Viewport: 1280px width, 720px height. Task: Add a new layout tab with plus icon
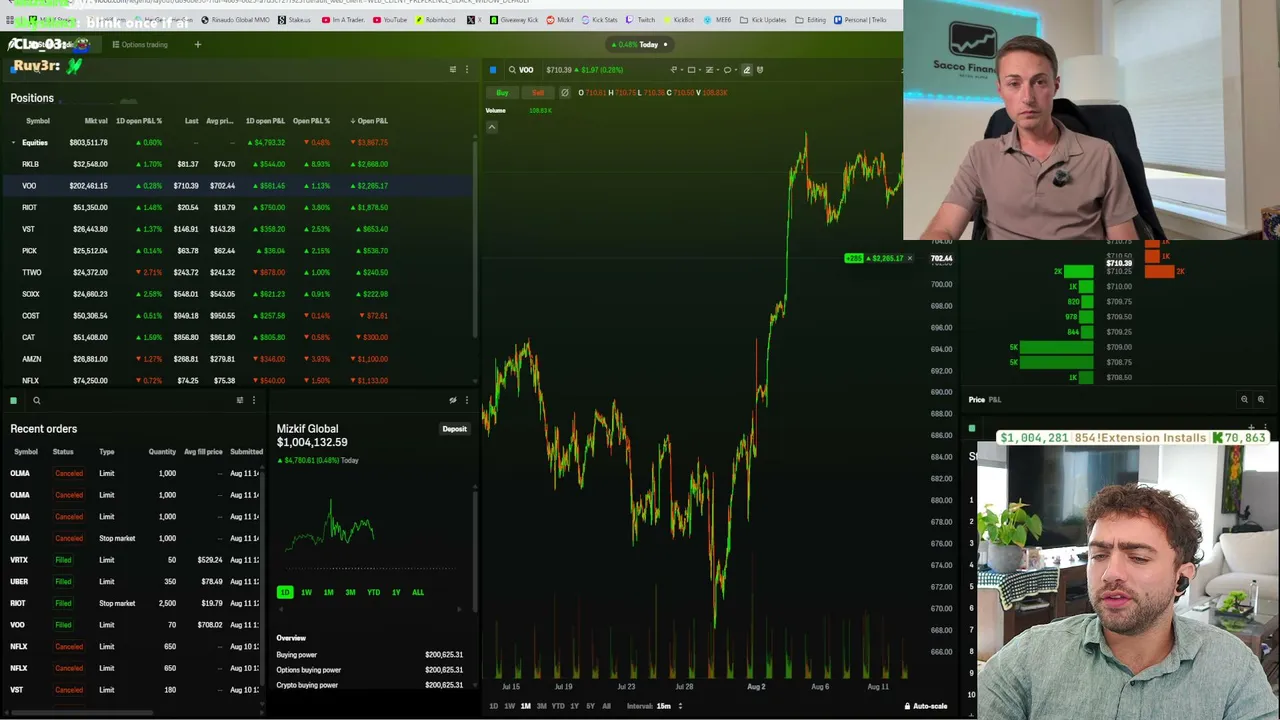(x=197, y=45)
